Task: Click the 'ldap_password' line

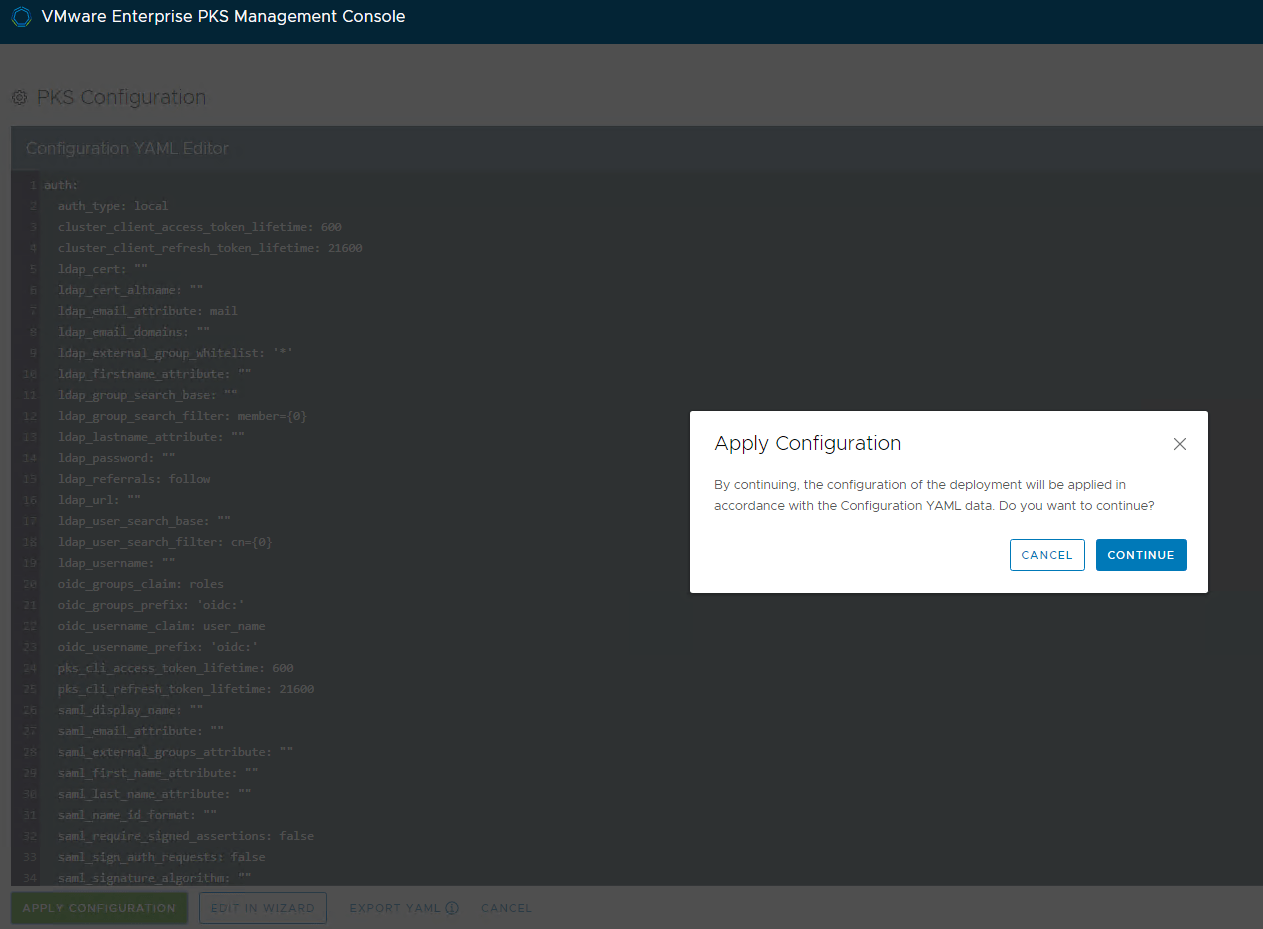Action: coord(117,458)
